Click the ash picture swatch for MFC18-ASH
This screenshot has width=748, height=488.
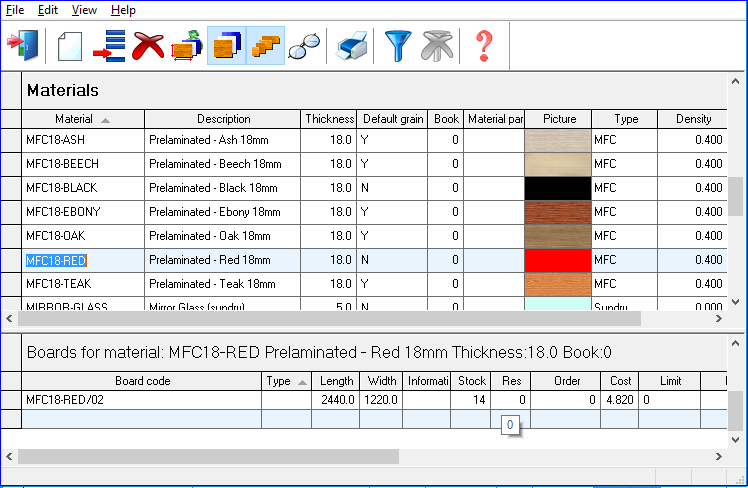tap(558, 140)
